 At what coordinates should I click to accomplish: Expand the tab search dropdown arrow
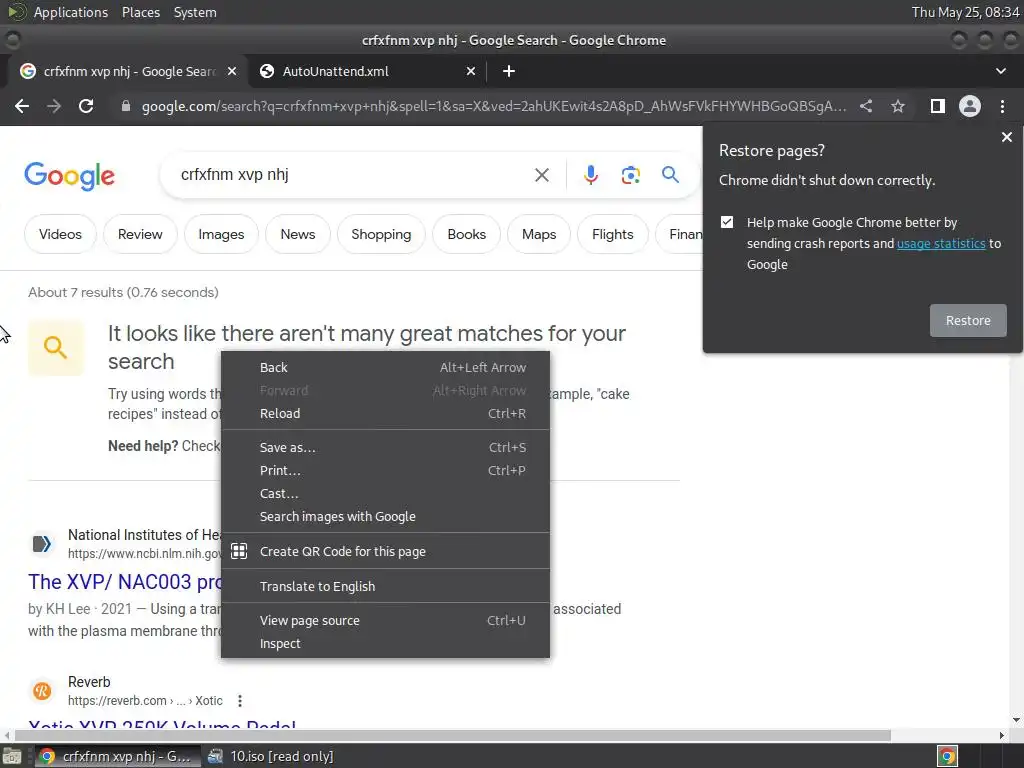pos(1000,71)
